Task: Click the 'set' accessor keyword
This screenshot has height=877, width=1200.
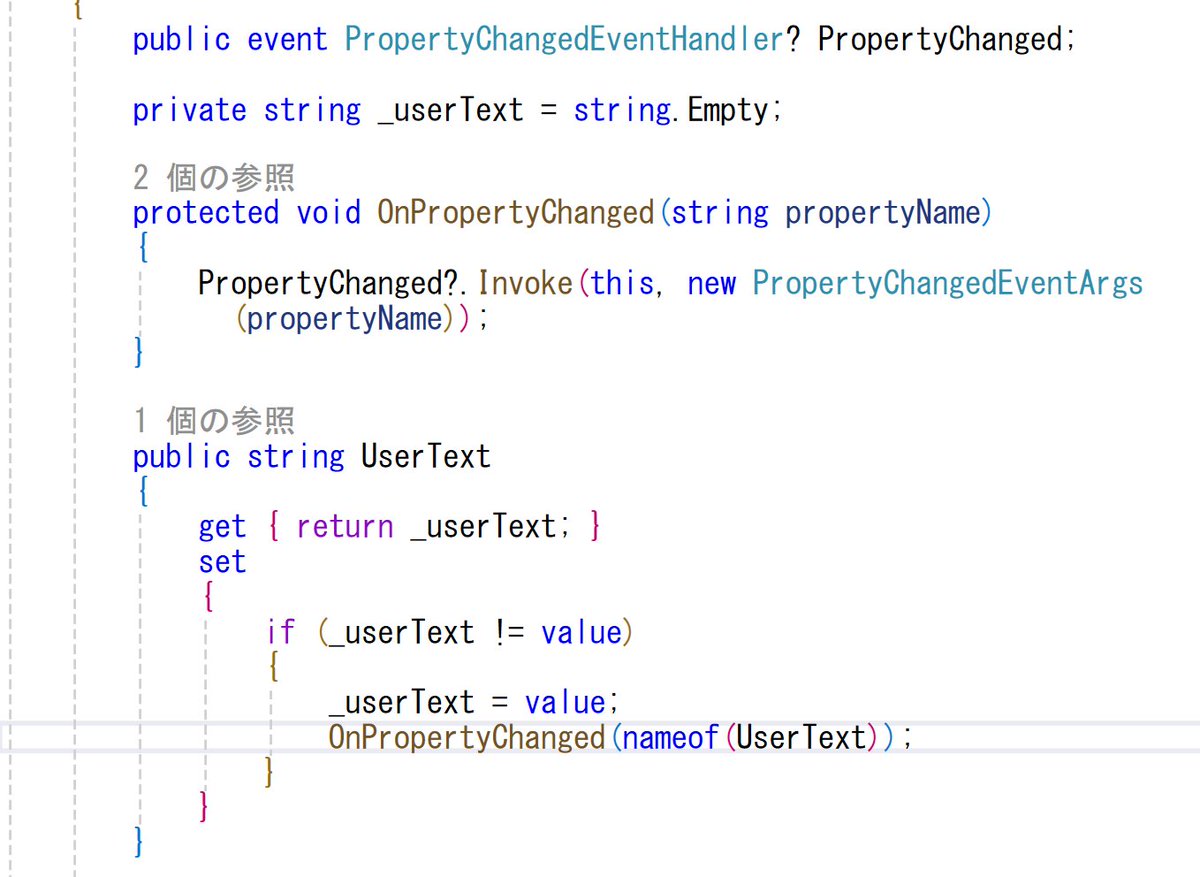Action: [x=222, y=562]
